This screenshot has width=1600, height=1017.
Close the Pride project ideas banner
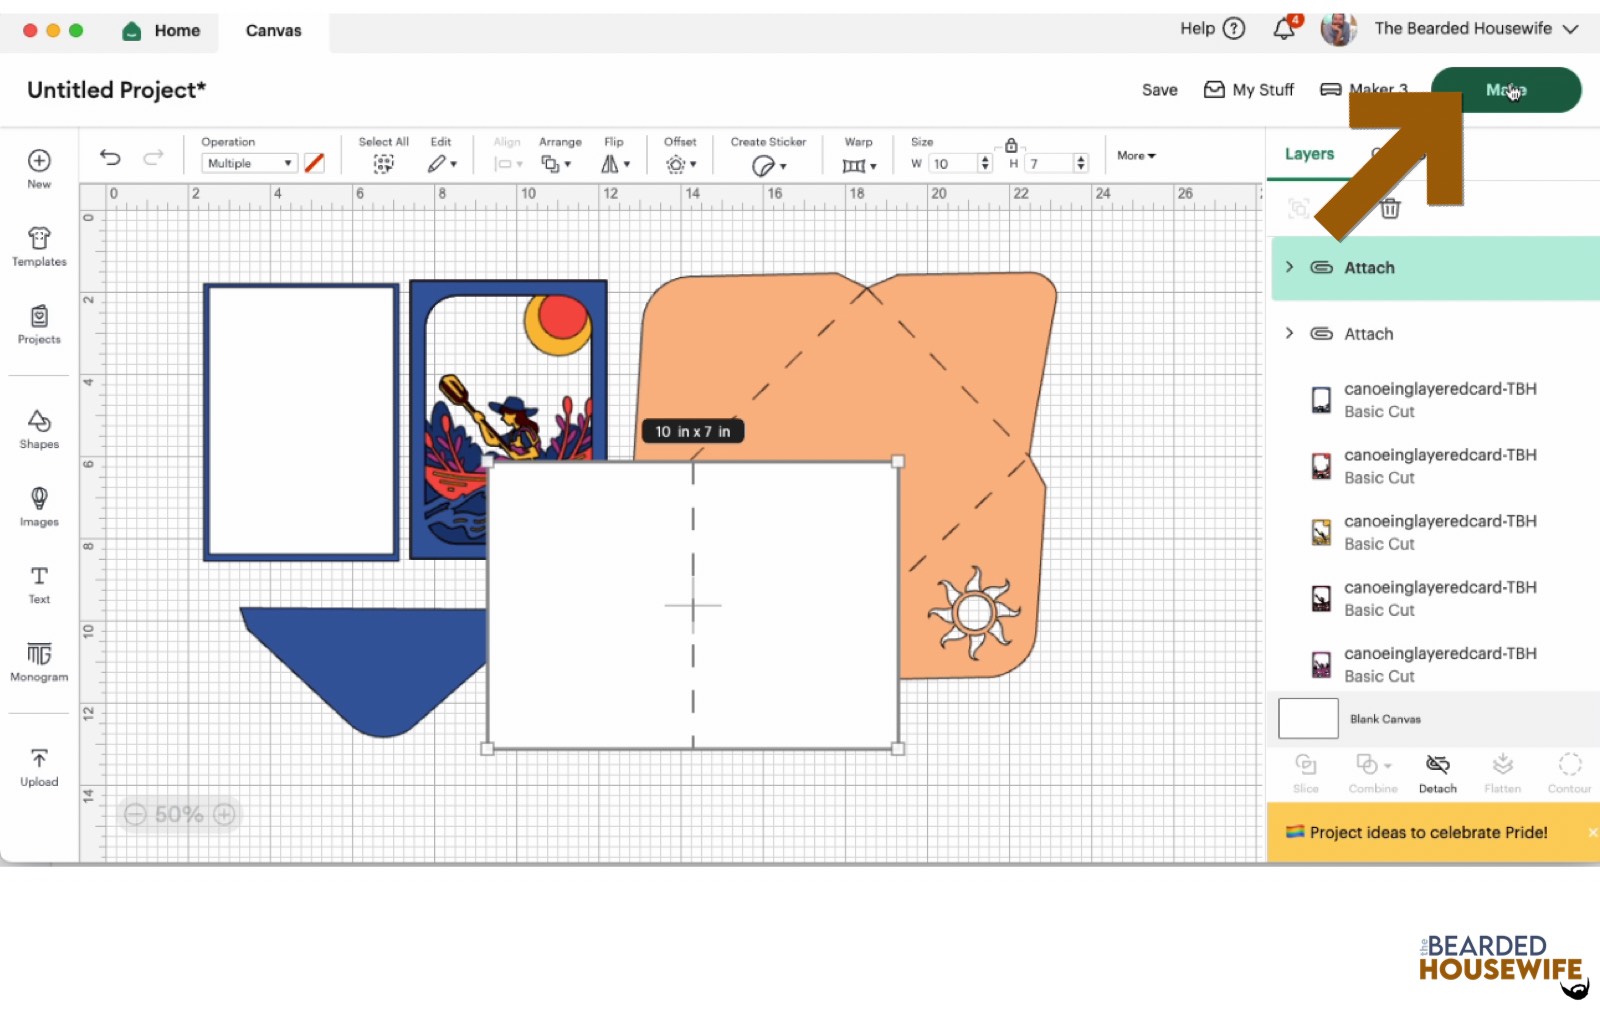(x=1592, y=832)
